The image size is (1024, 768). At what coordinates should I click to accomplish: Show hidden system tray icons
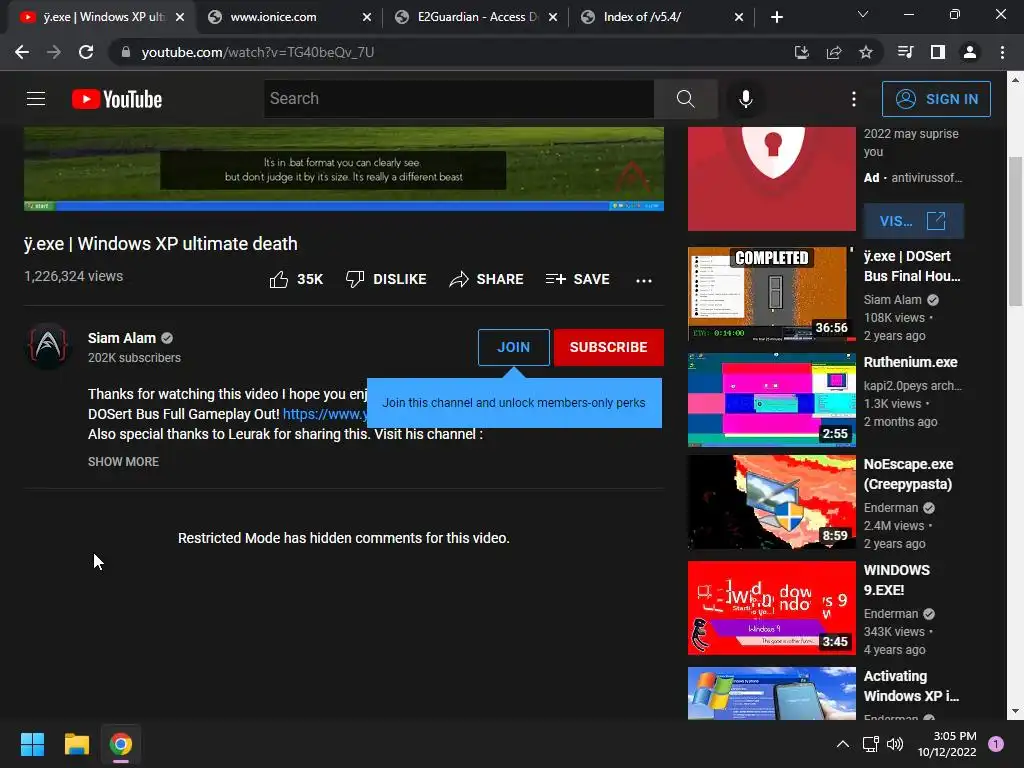click(843, 744)
